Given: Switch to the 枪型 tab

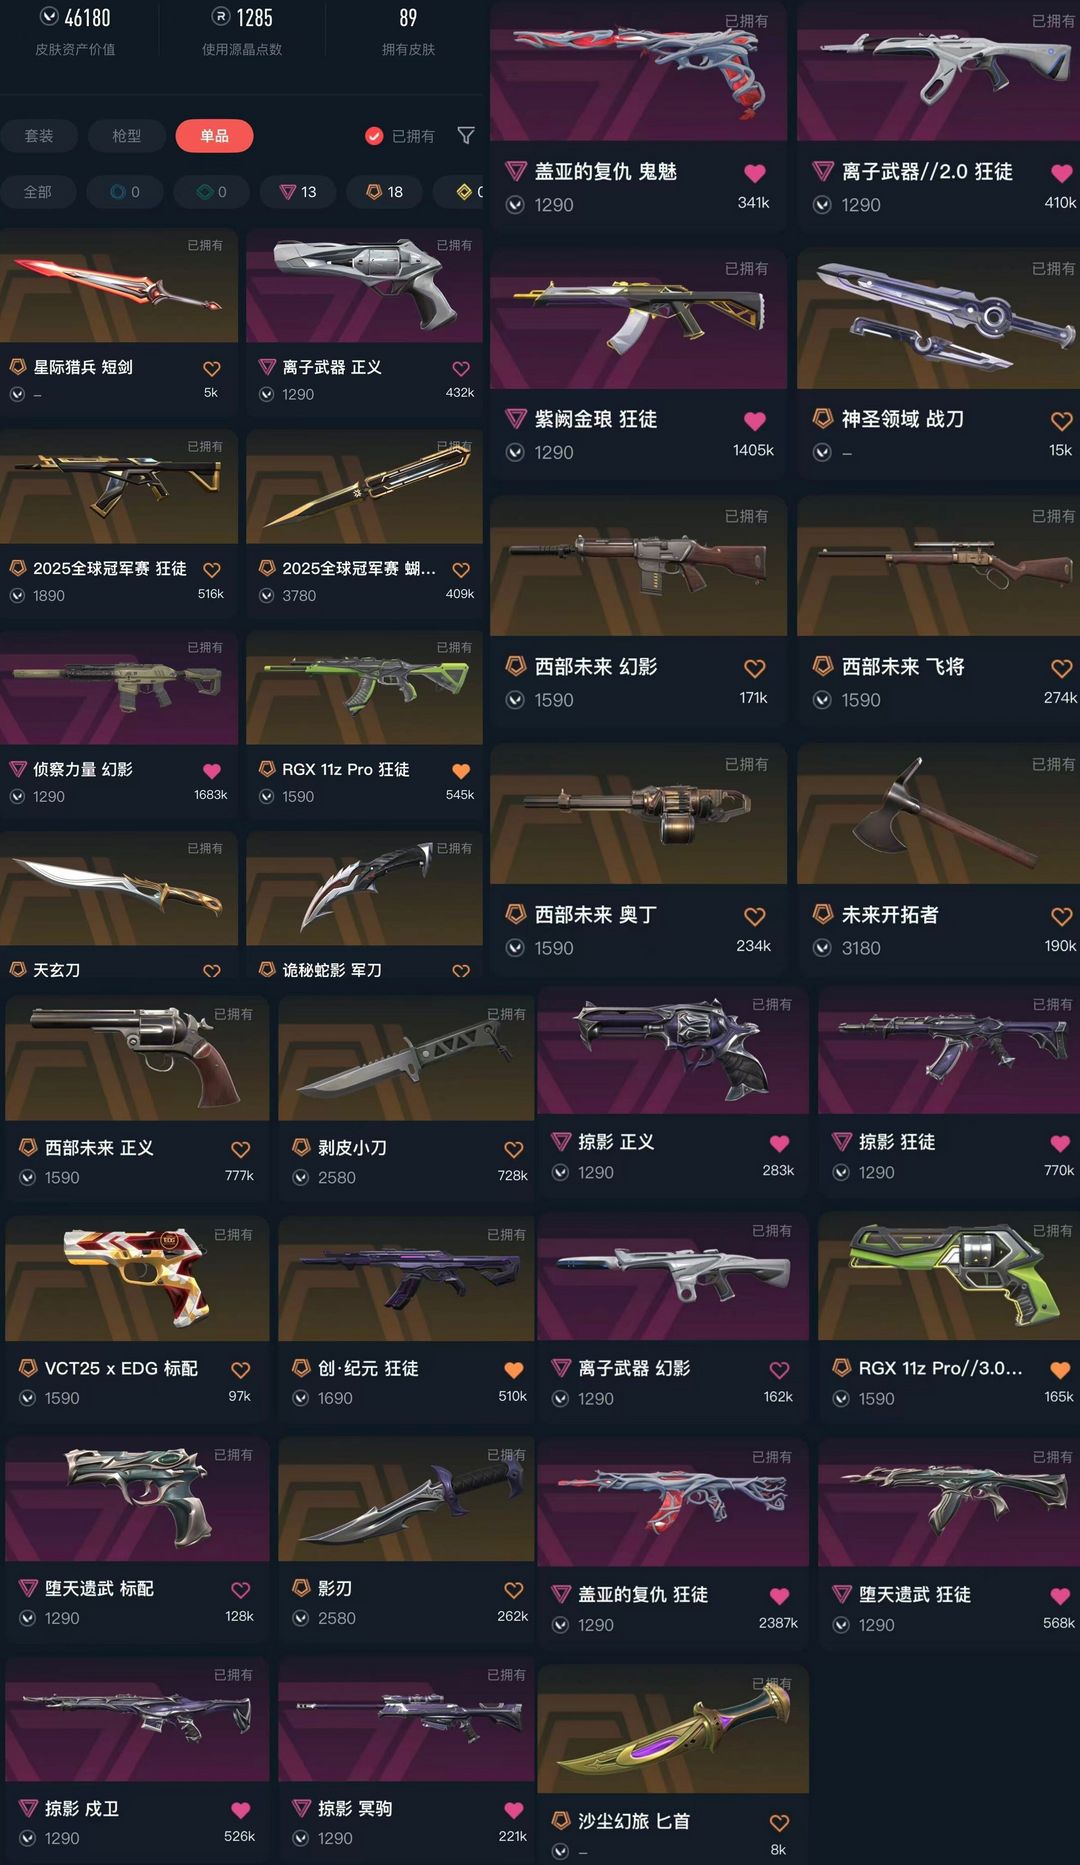Looking at the screenshot, I should (126, 136).
